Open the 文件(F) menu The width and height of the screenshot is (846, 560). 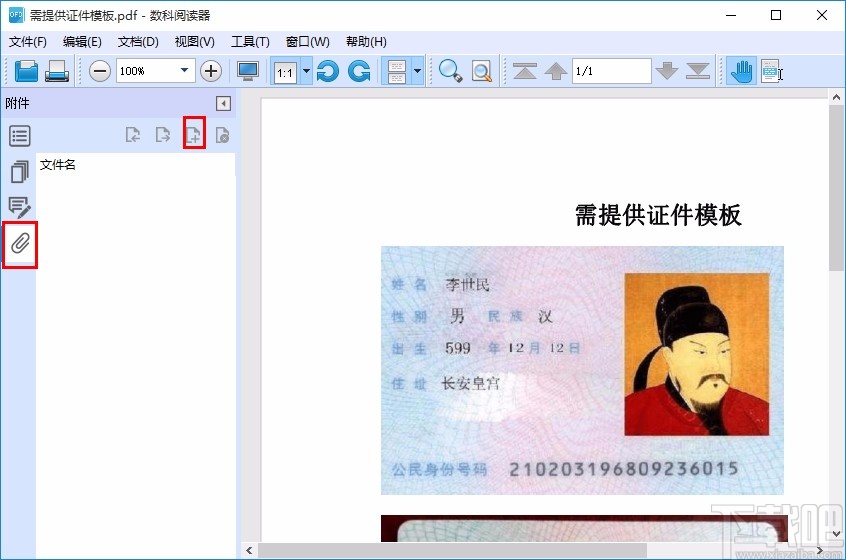coord(28,42)
